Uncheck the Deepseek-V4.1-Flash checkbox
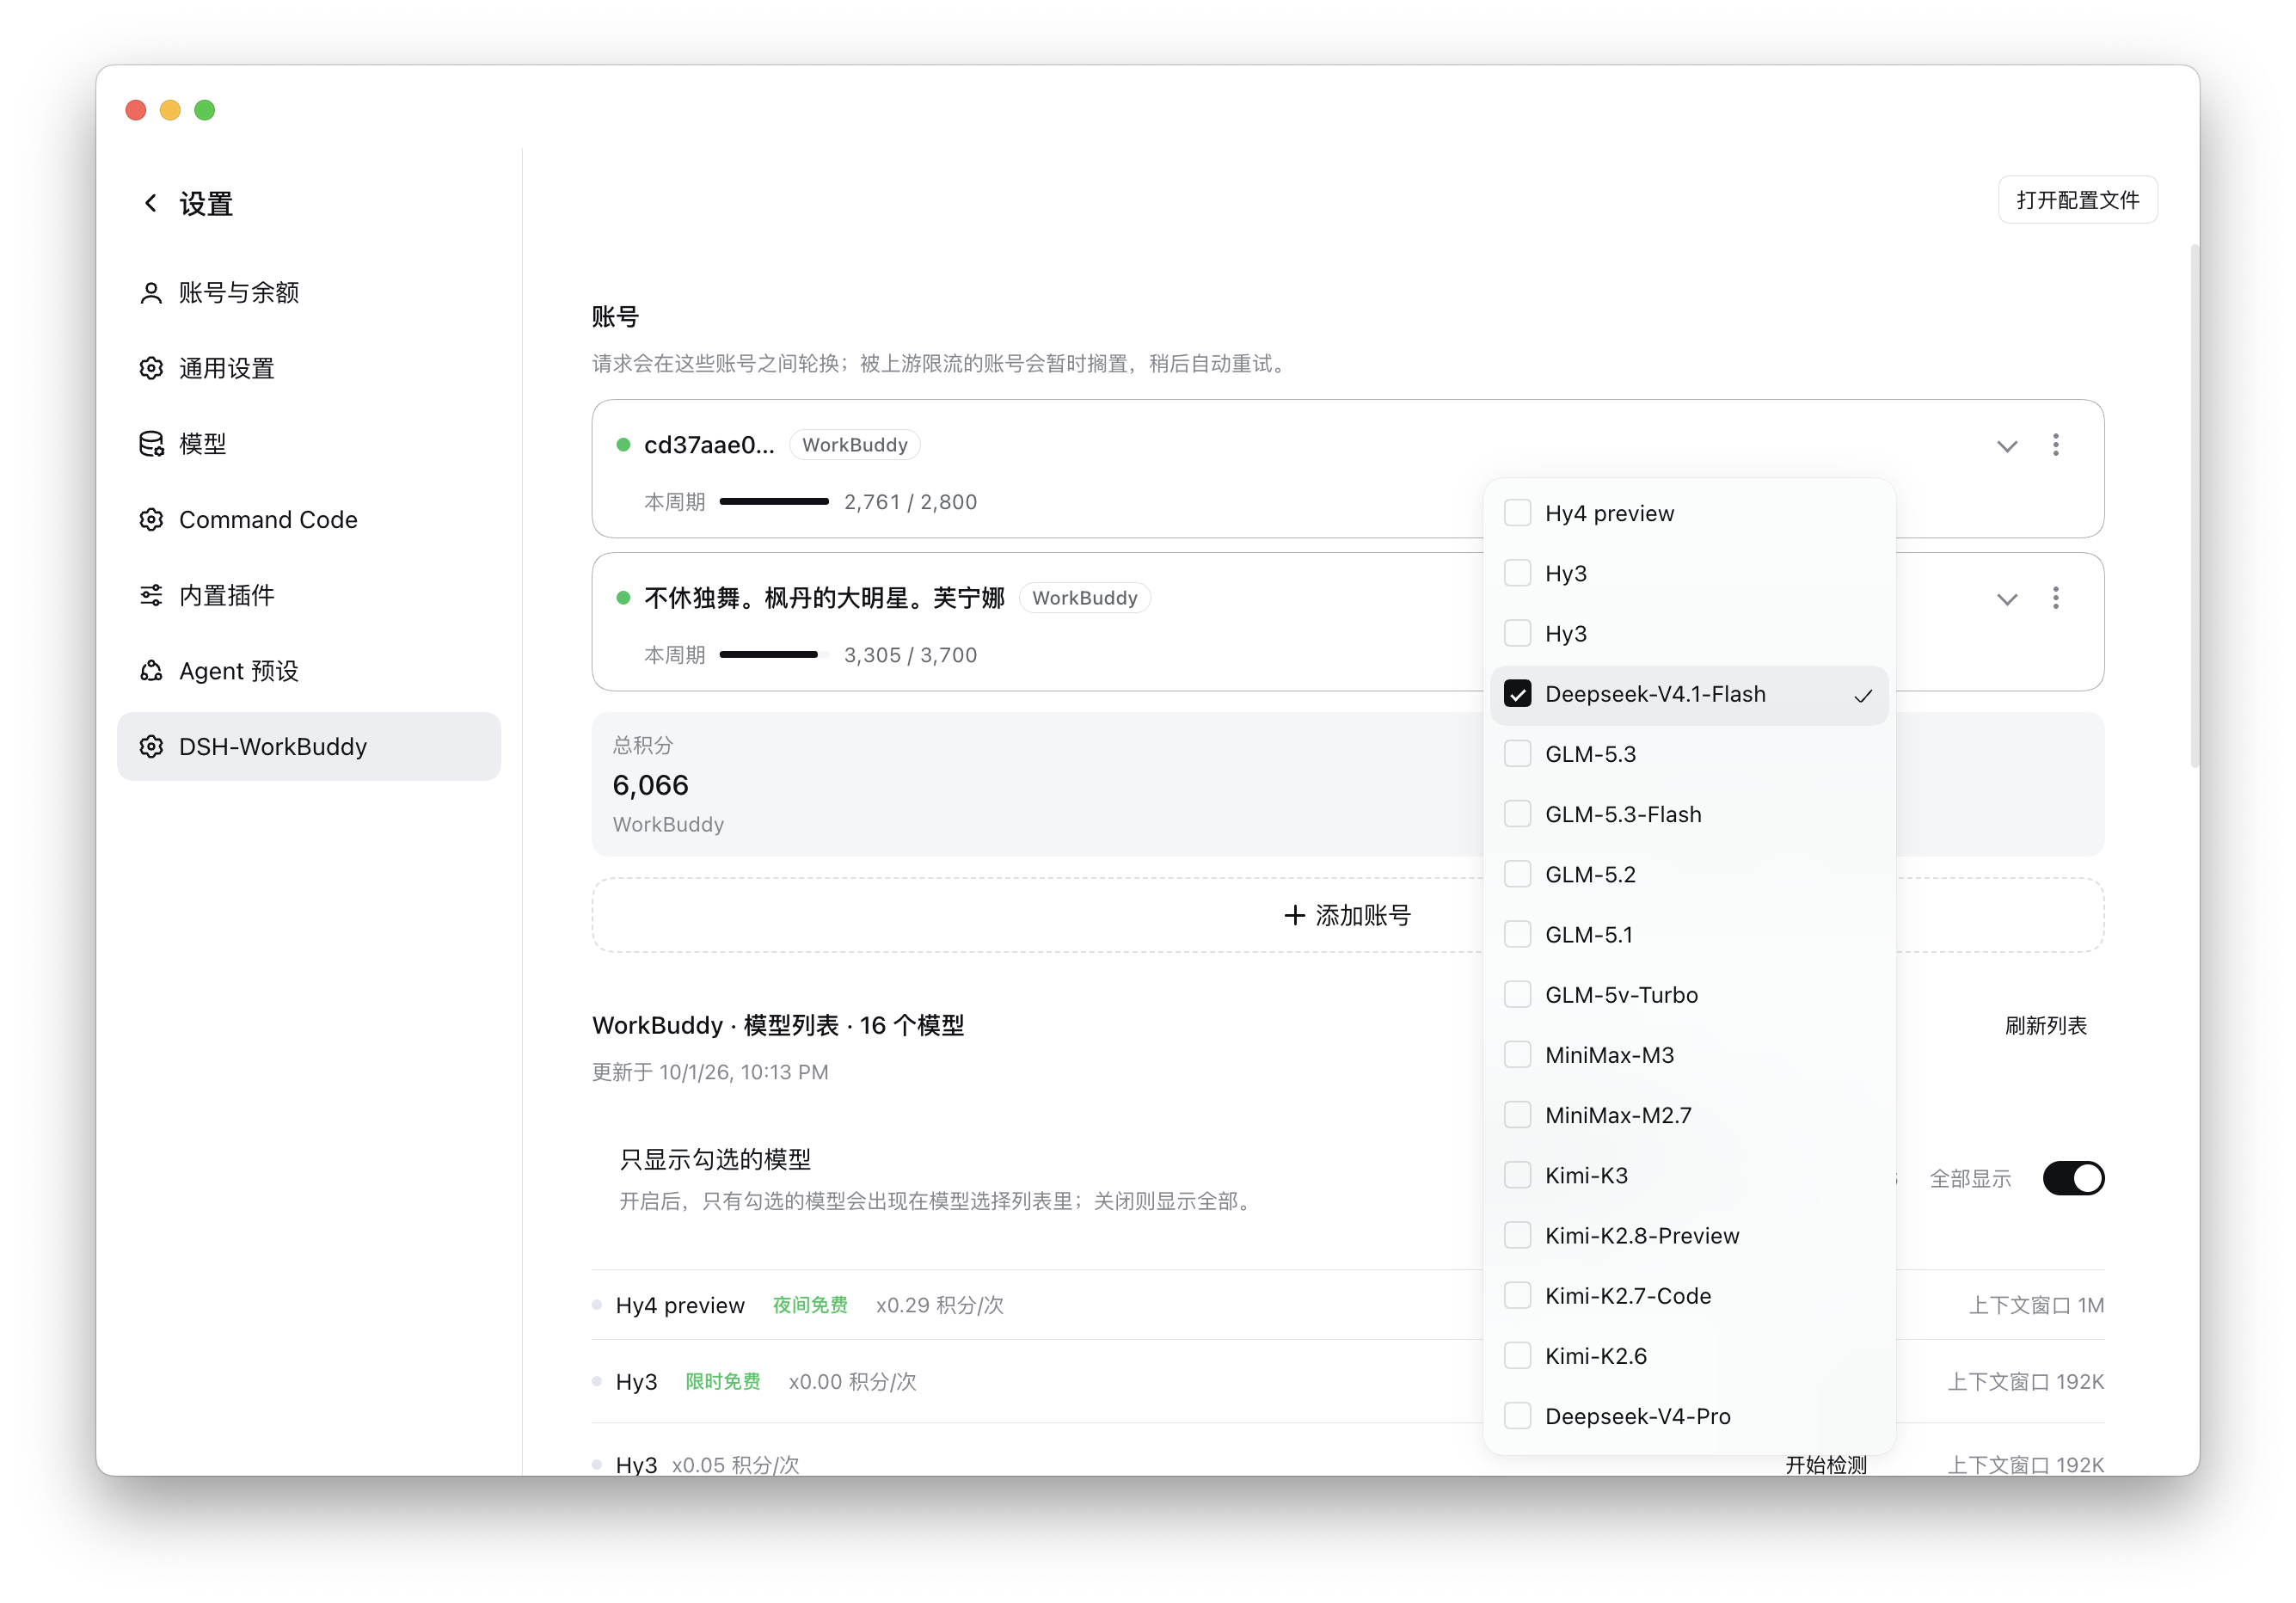 1517,694
